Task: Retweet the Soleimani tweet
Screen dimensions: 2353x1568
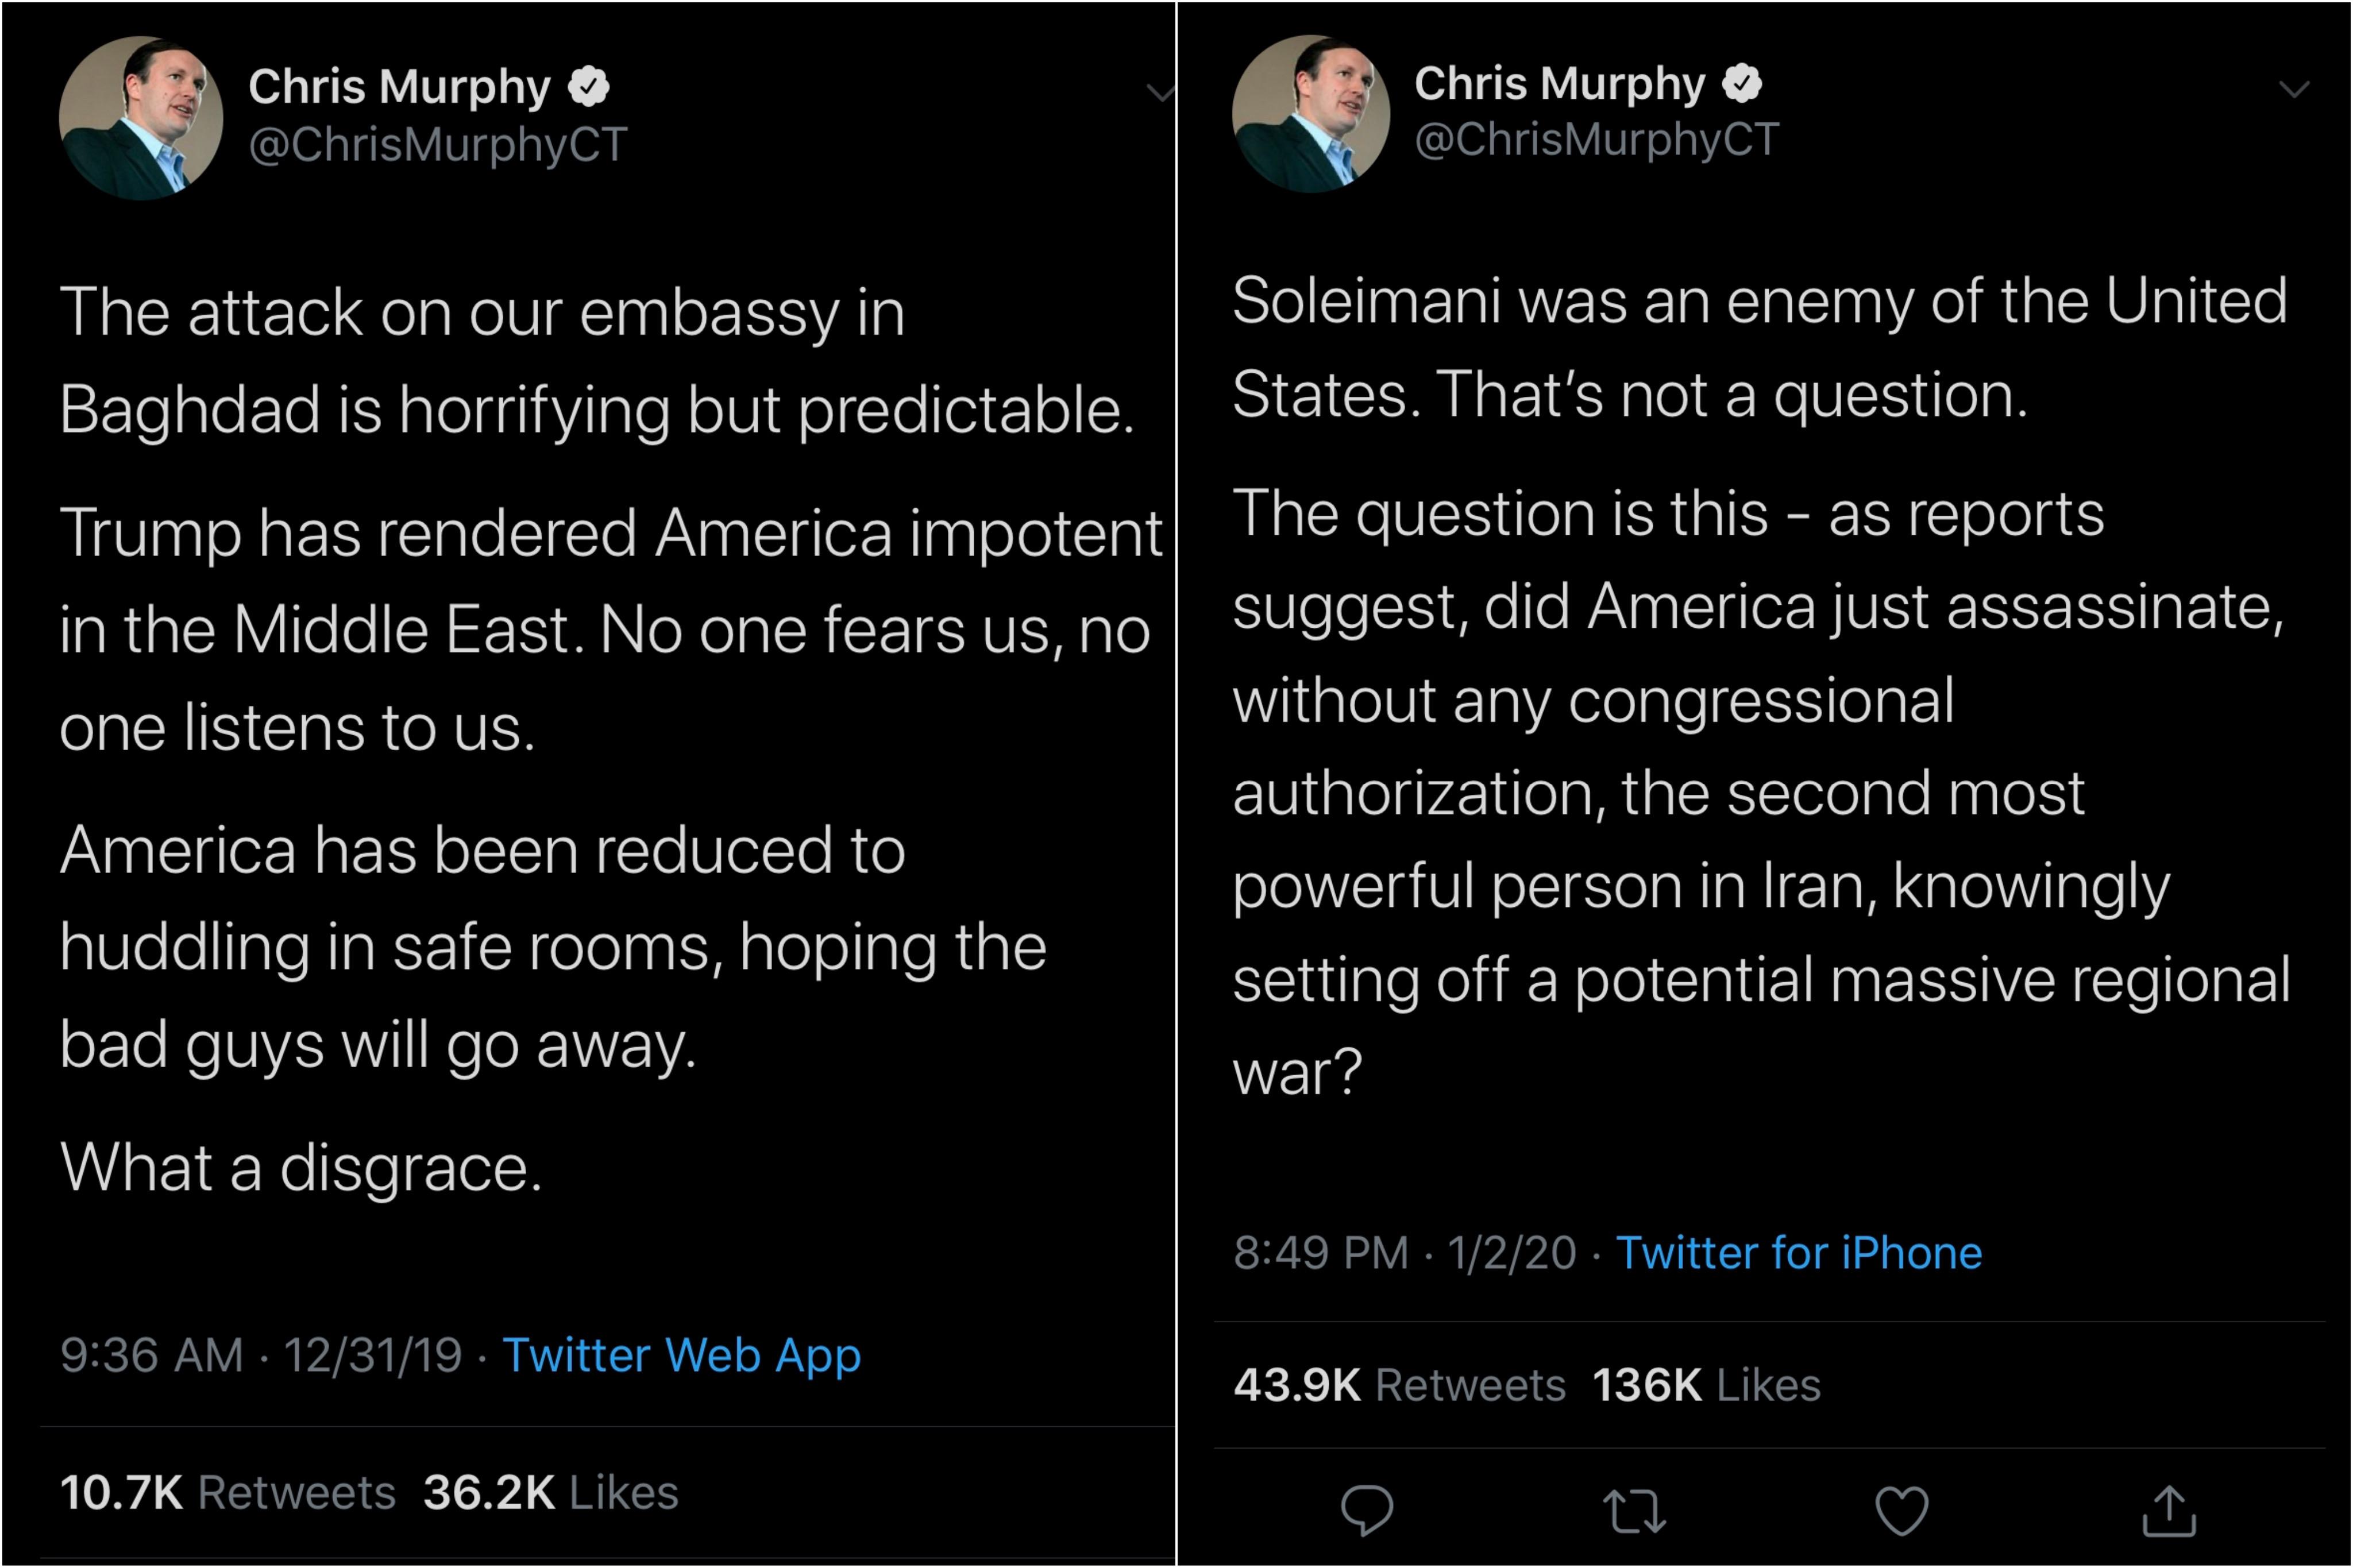Action: (x=1634, y=1510)
